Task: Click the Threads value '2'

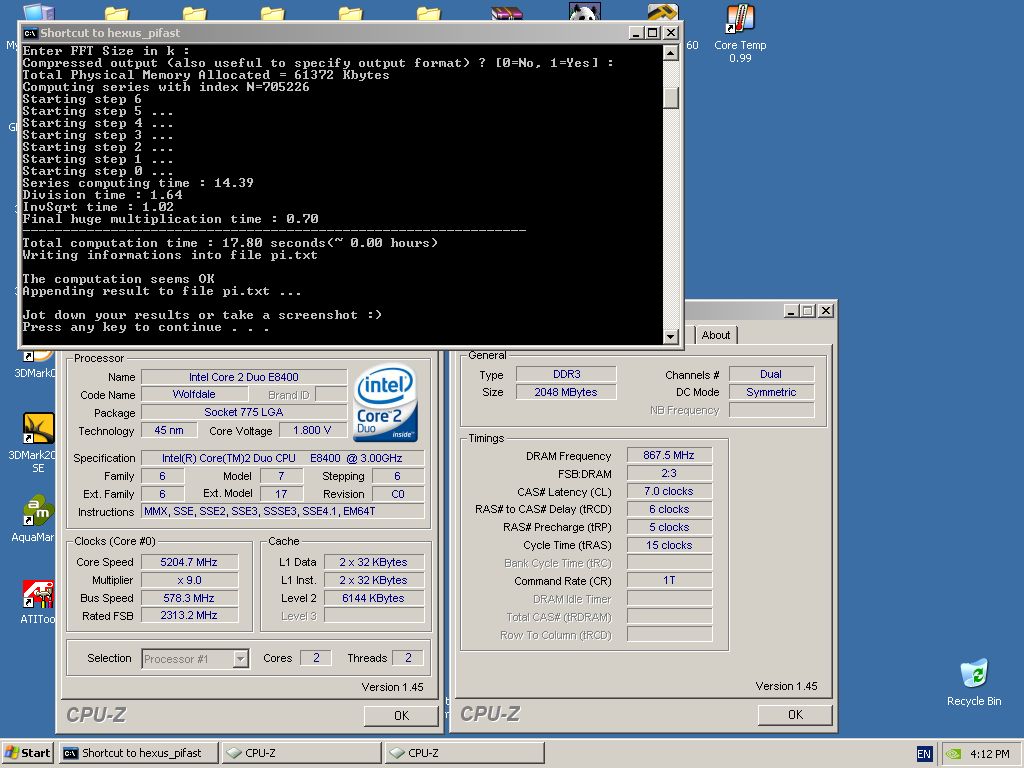Action: point(408,658)
